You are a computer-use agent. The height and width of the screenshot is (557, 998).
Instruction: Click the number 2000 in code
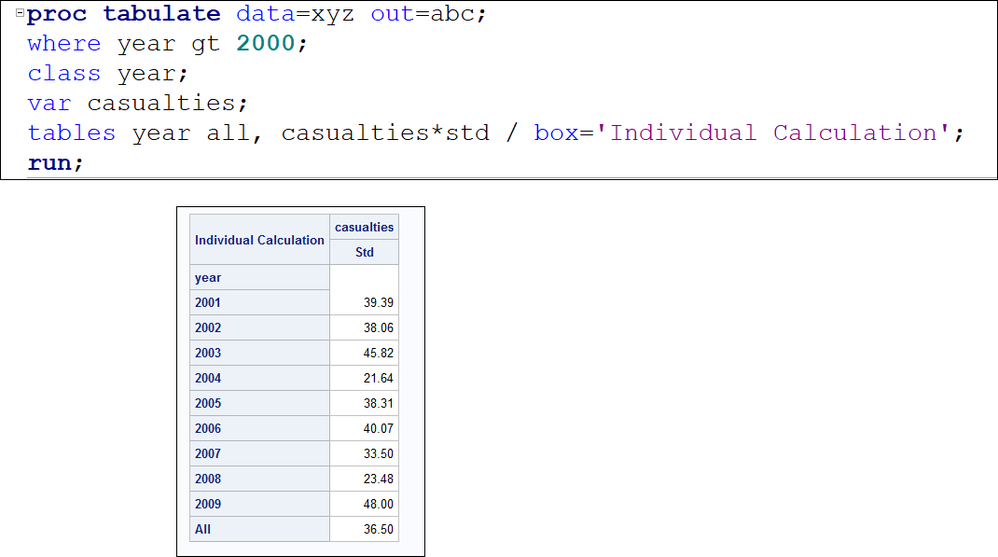click(x=265, y=44)
